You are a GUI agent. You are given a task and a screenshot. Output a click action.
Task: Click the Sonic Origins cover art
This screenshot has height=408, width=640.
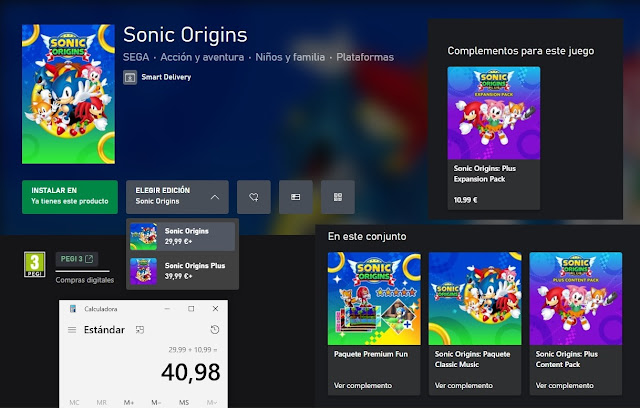(x=68, y=94)
